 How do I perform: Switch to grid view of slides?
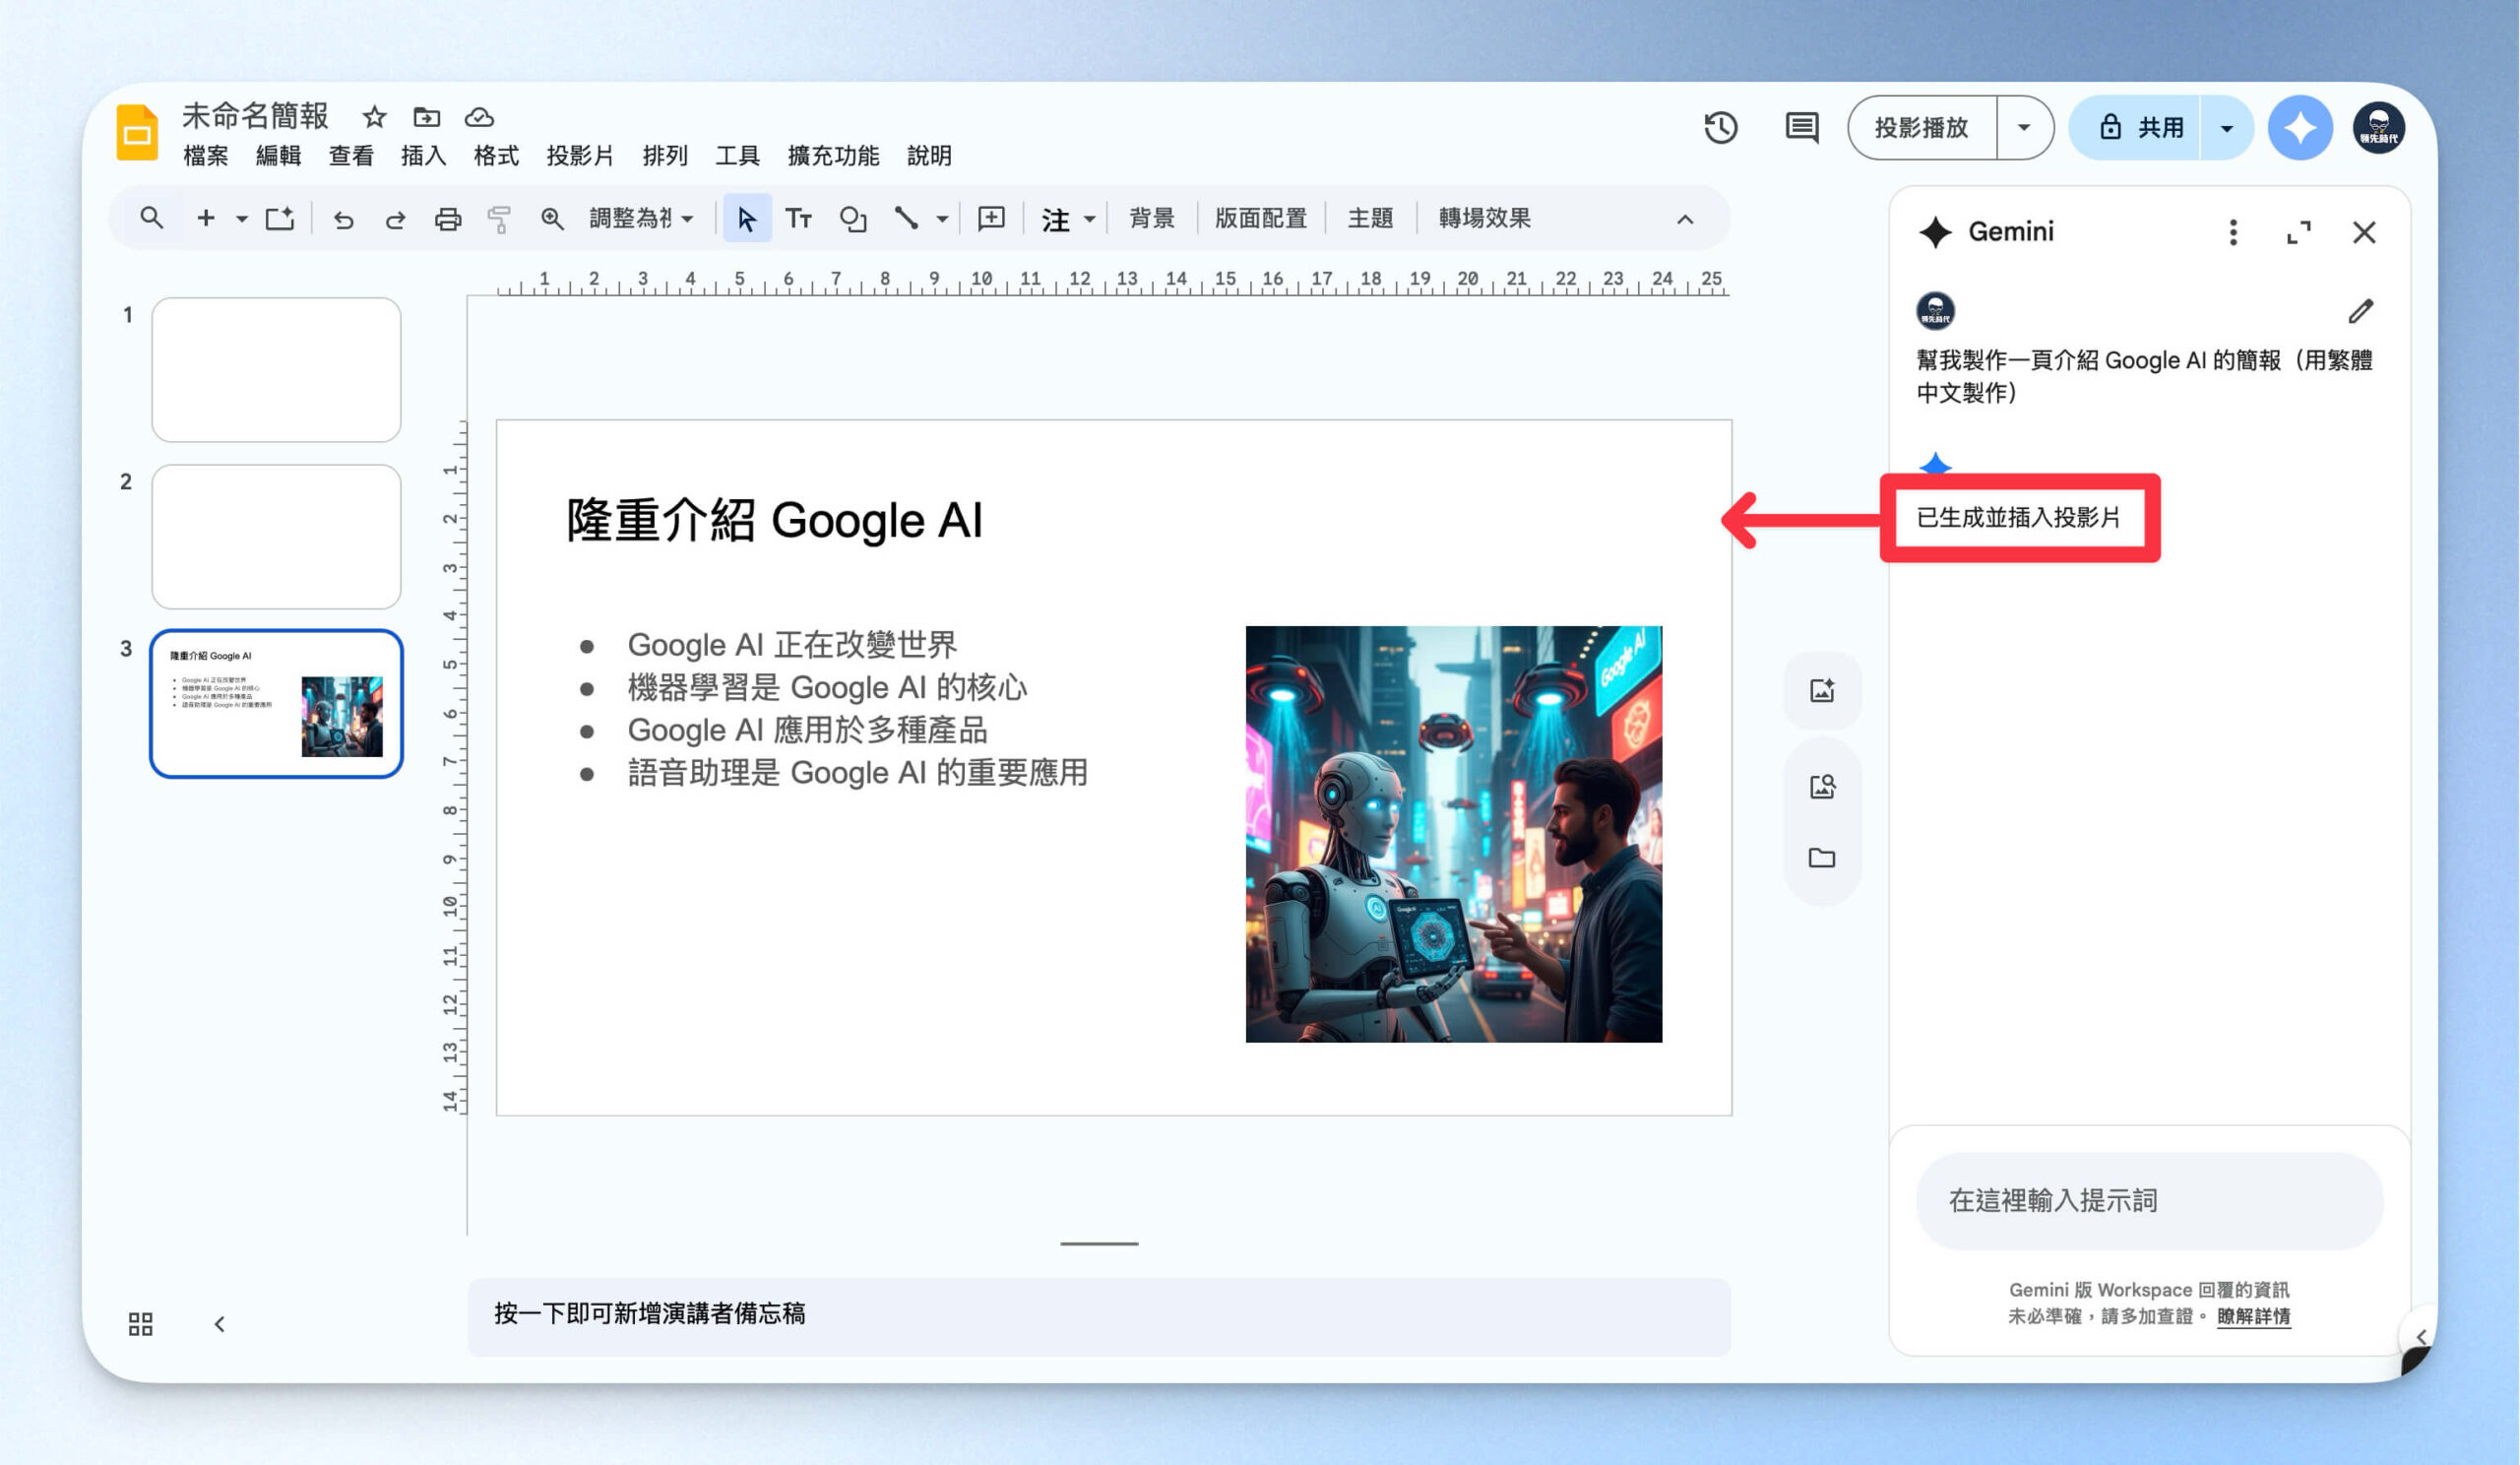tap(141, 1324)
